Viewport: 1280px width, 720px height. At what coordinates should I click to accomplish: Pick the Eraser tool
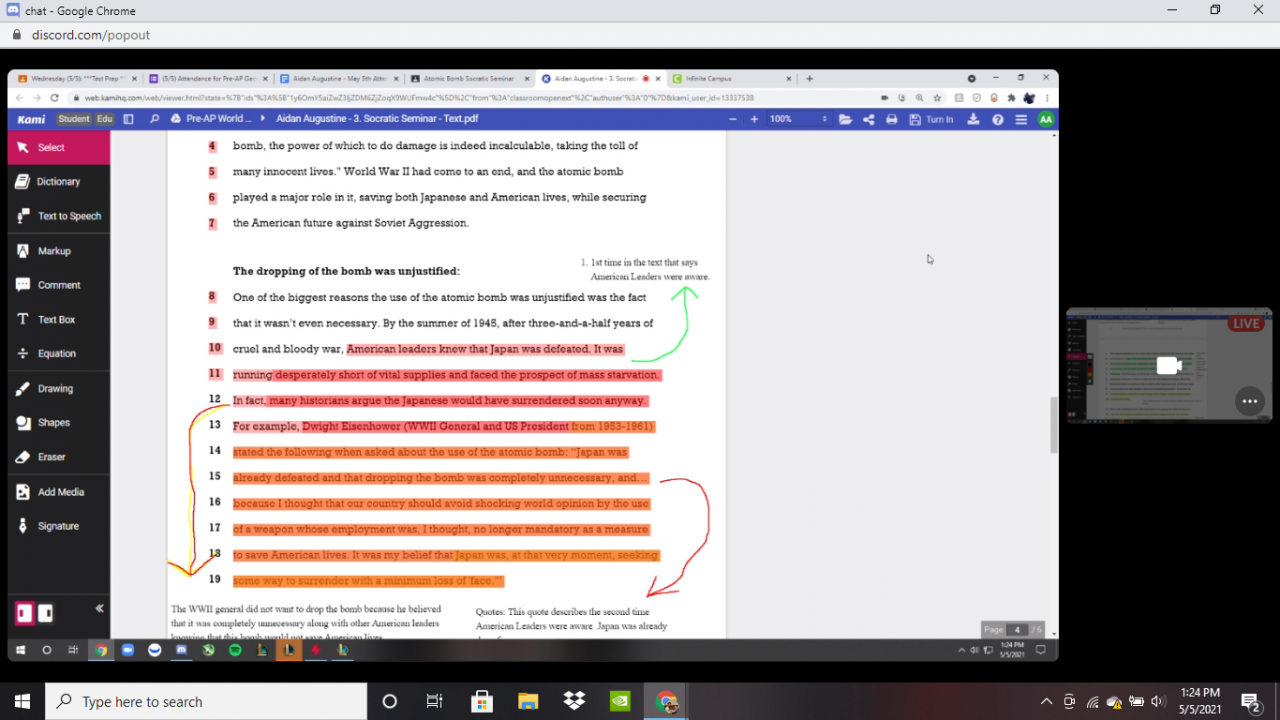point(51,457)
